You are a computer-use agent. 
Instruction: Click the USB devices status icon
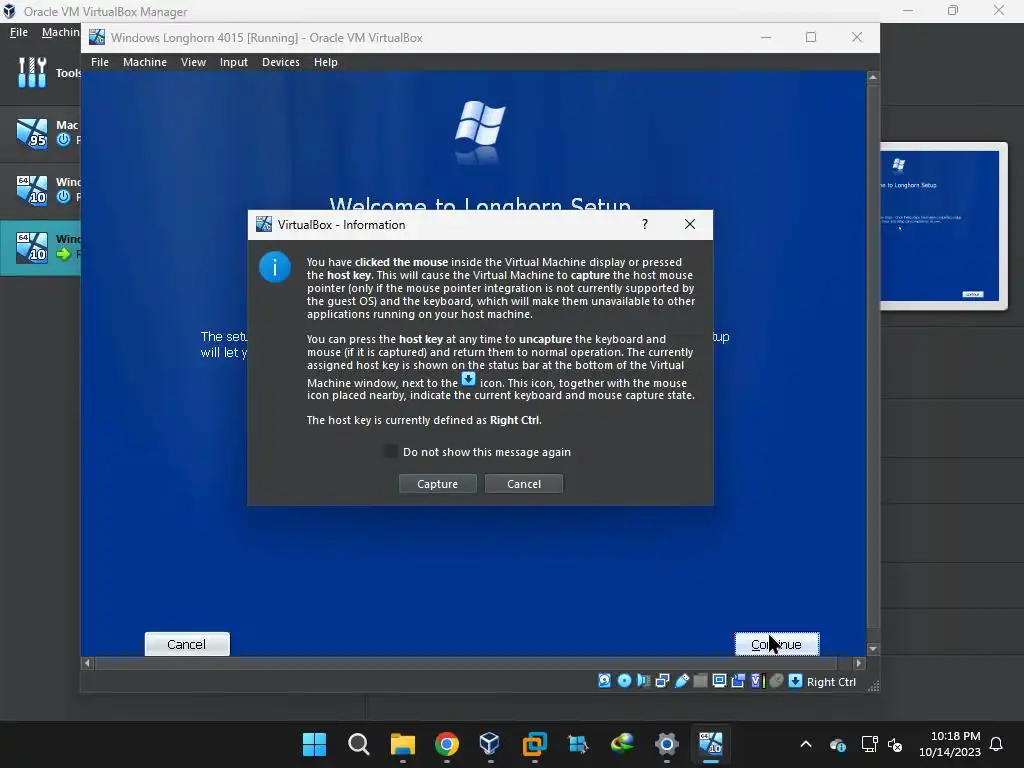click(682, 681)
